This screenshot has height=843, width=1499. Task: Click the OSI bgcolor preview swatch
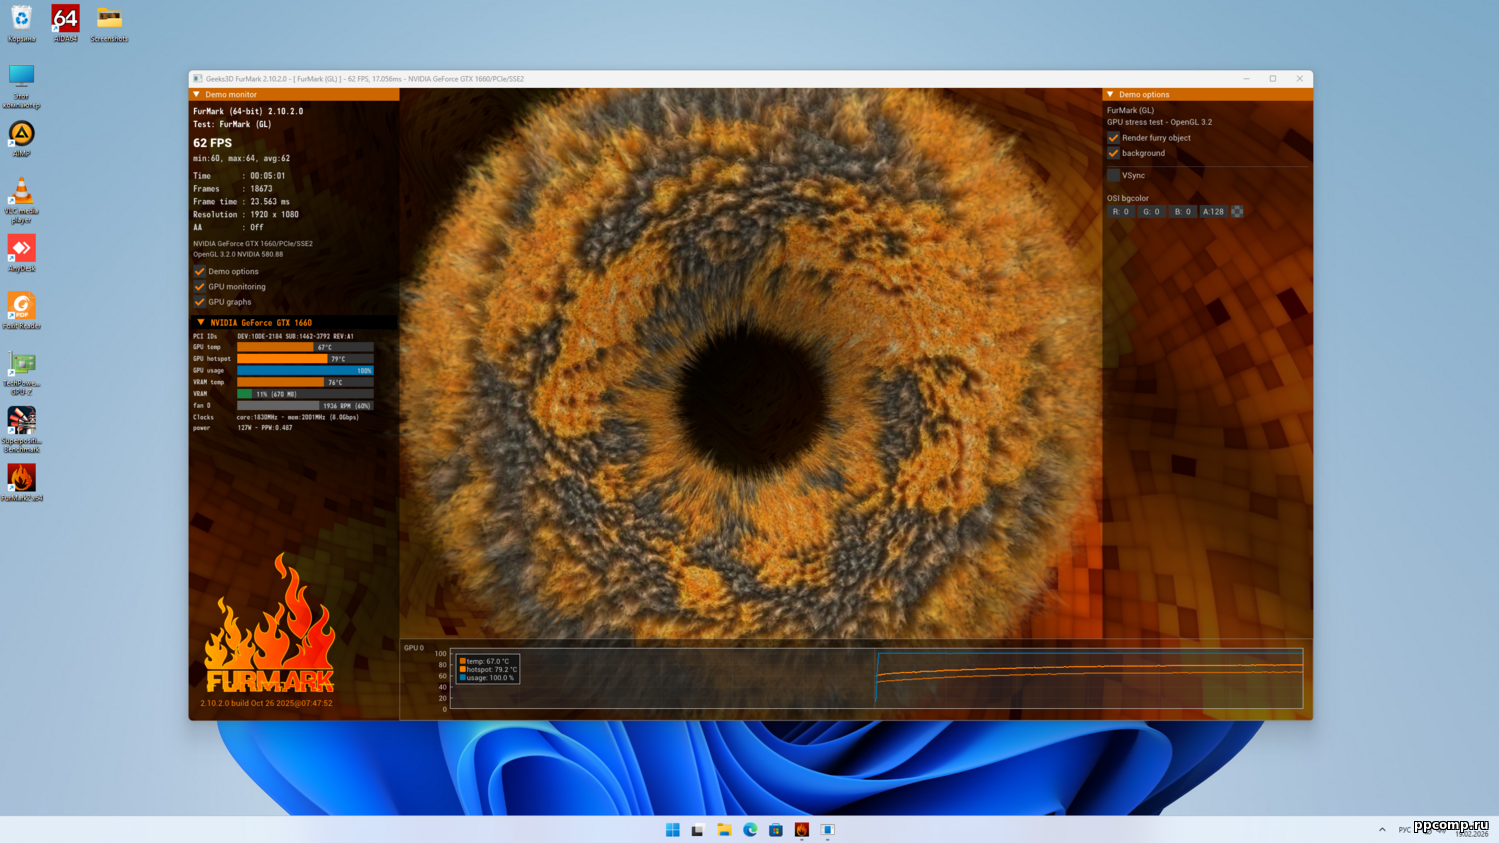1237,212
